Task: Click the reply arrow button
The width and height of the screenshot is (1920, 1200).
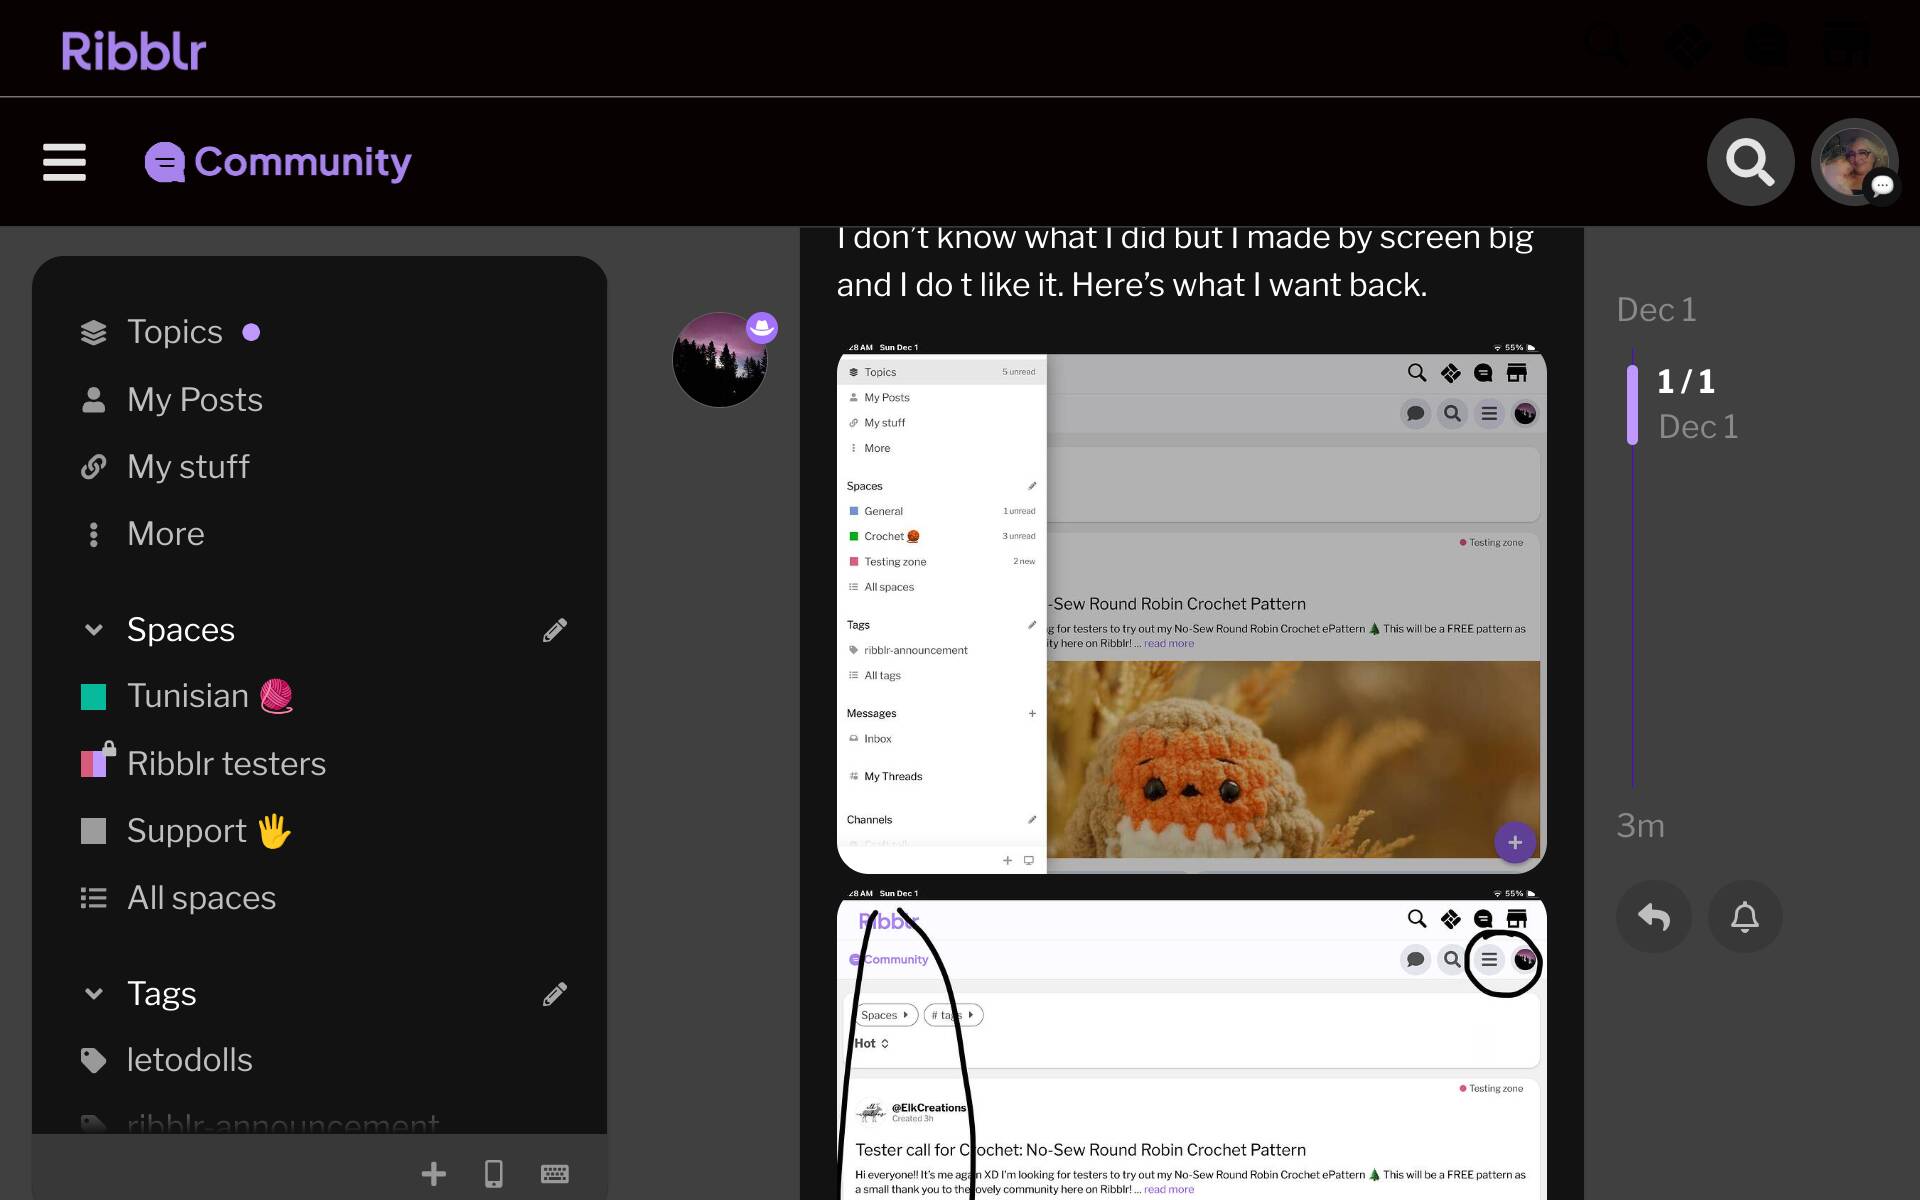Action: pos(1653,916)
